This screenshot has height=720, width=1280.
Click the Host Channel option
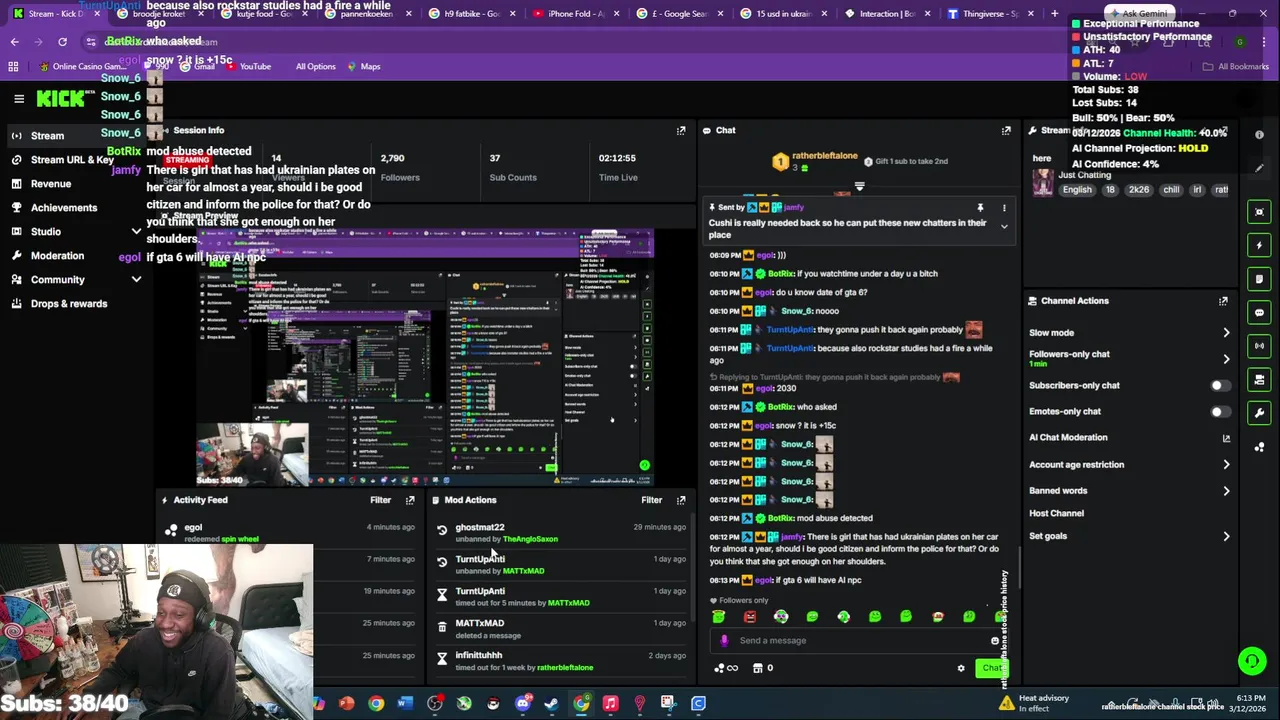[1056, 514]
